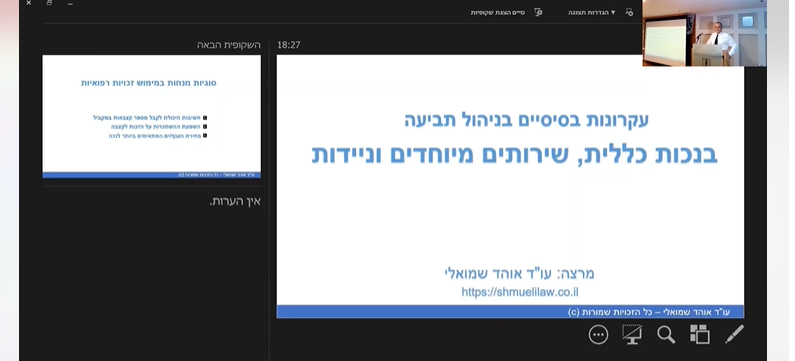This screenshot has height=361, width=795.
Task: Click the elapsed timer 18:27
Action: coord(288,45)
